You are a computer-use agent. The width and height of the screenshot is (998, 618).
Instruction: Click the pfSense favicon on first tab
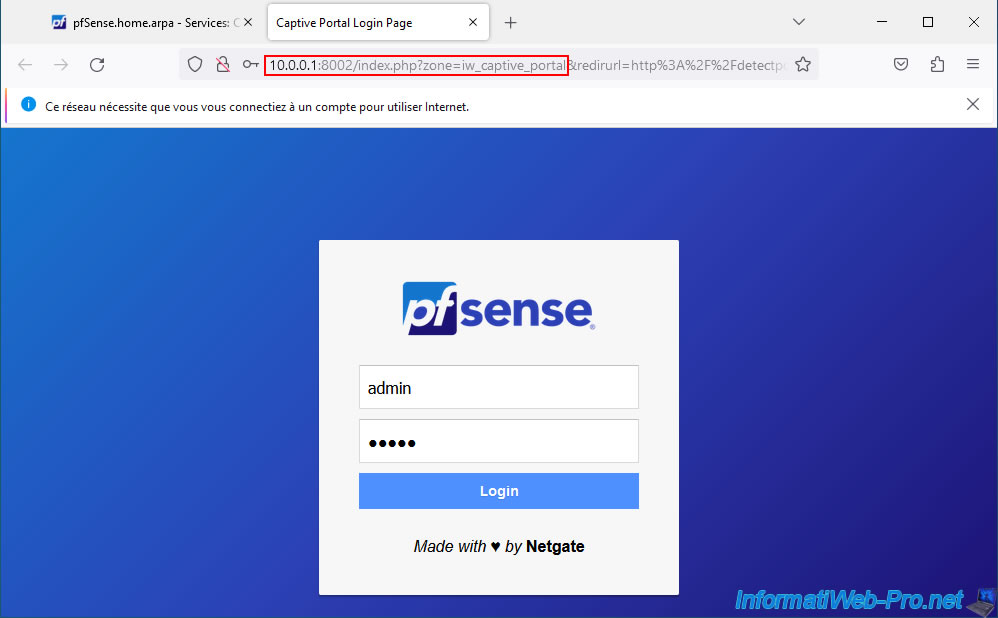59,22
